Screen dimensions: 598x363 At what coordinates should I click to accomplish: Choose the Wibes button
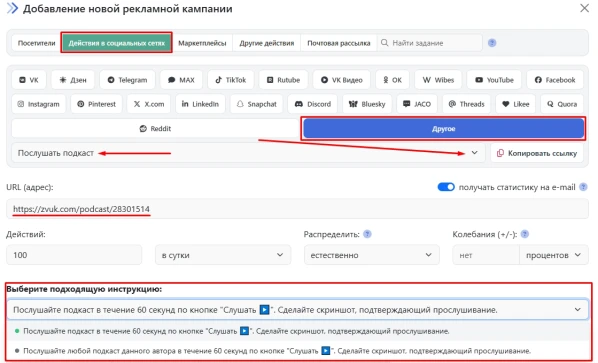[438, 80]
